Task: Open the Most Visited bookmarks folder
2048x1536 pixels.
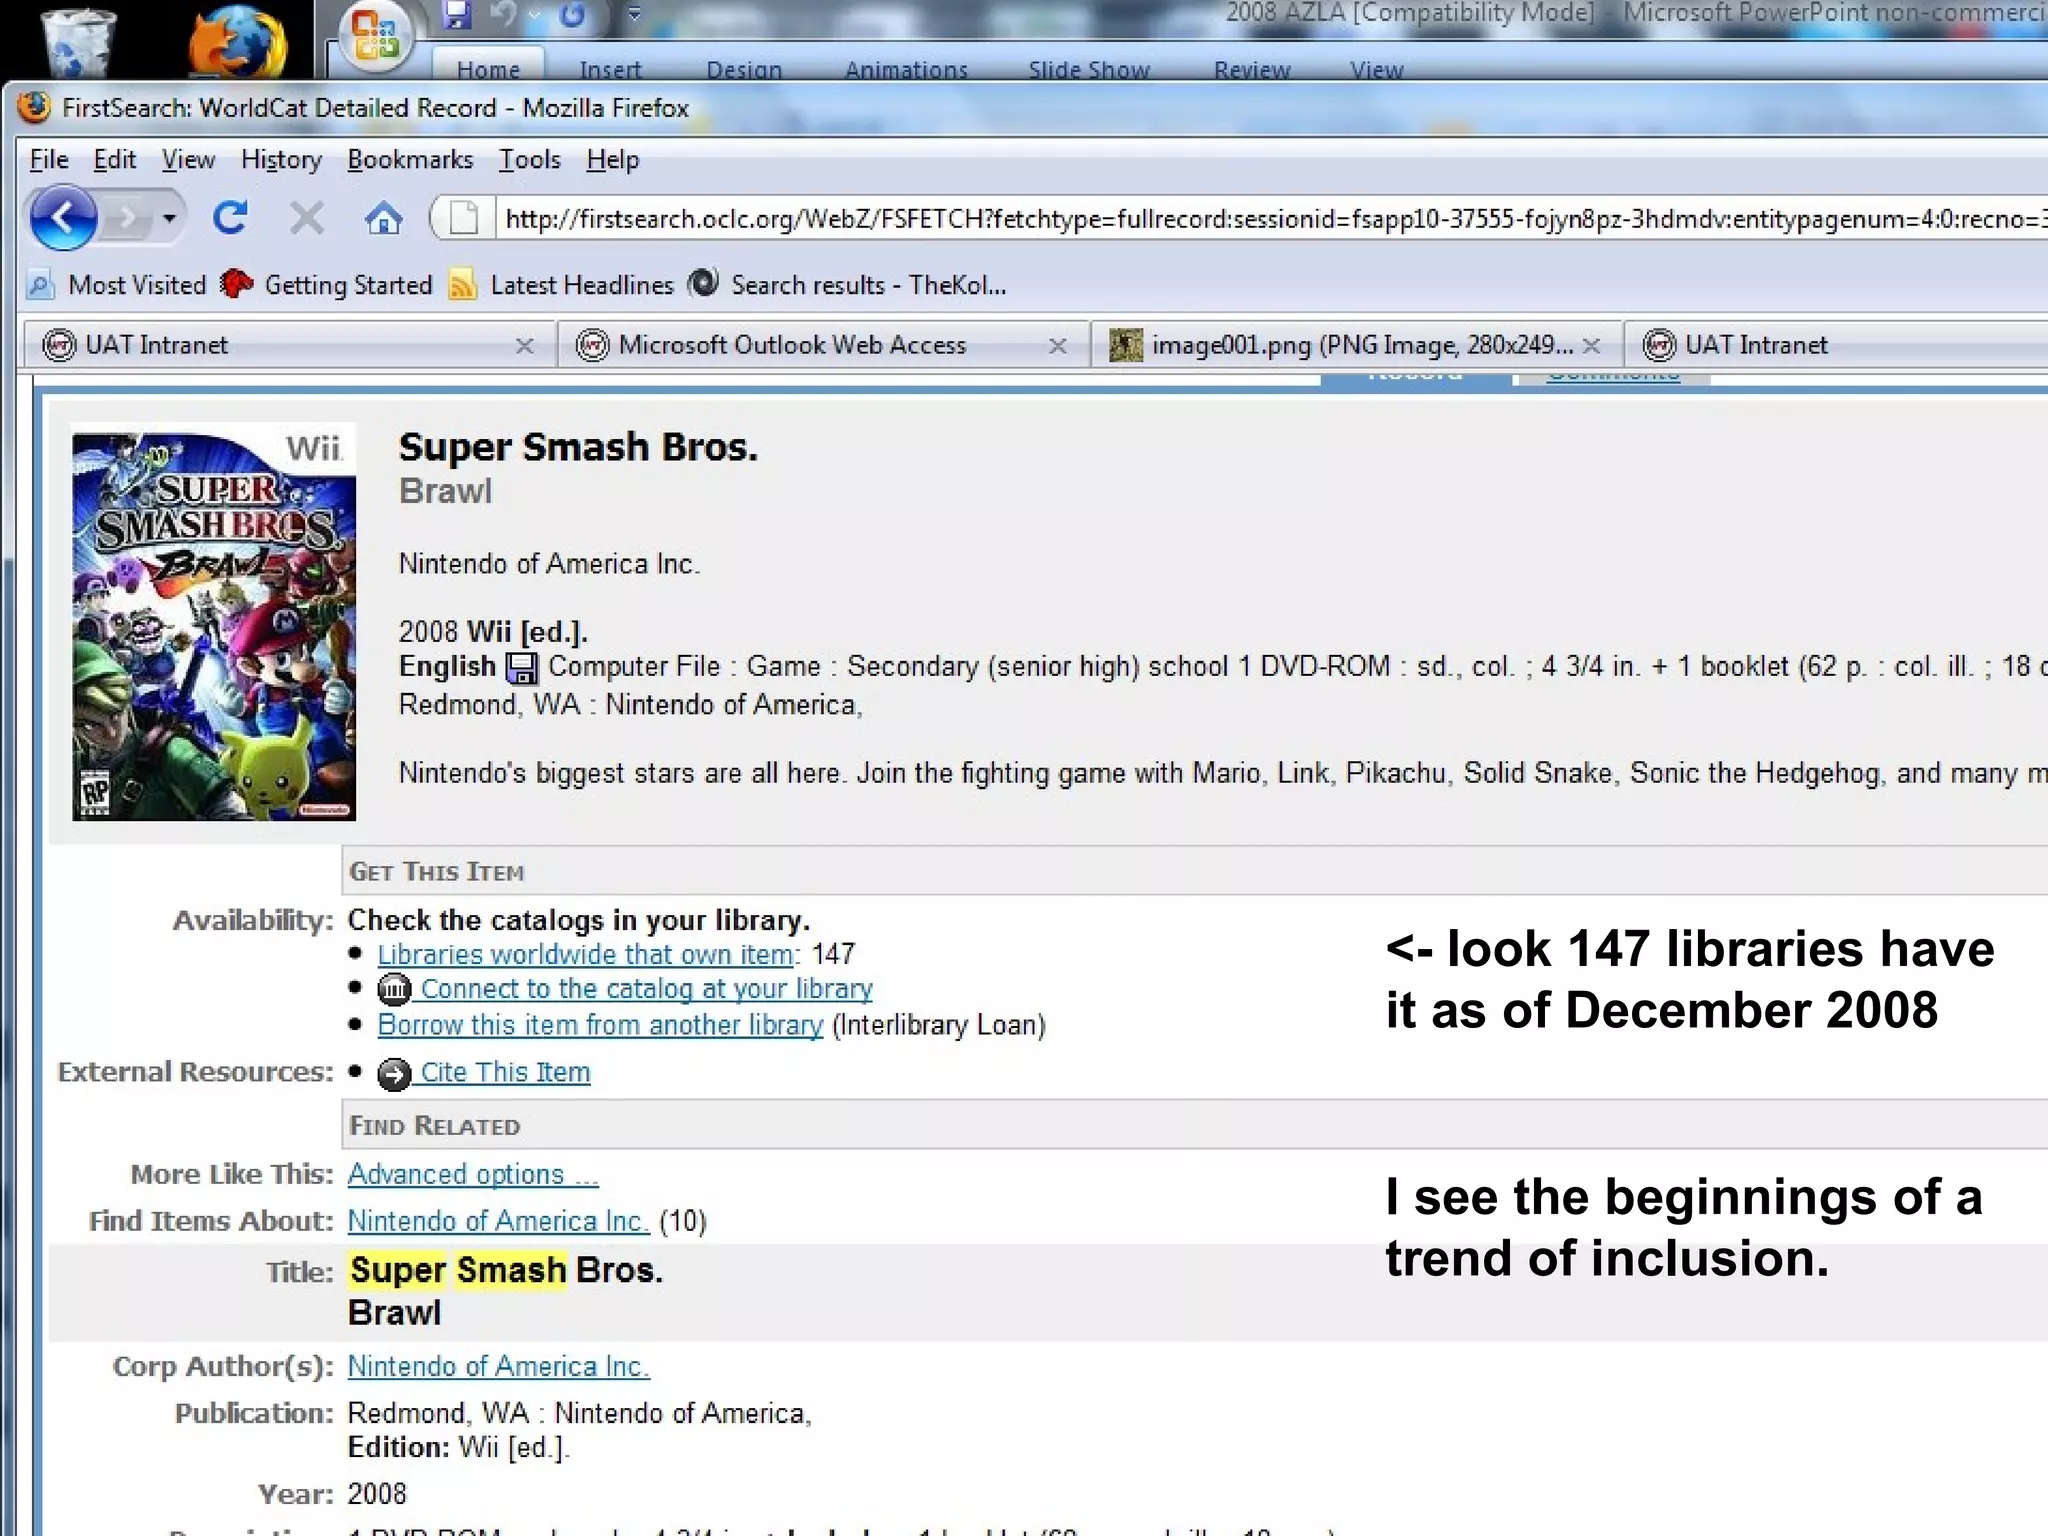Action: pyautogui.click(x=116, y=285)
